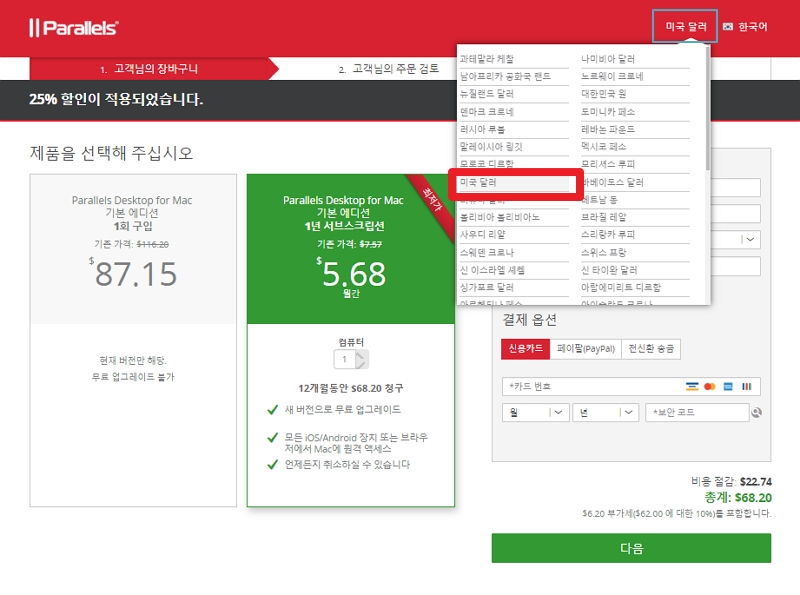
Task: Pick 덴마크 크로네 from the list
Action: (x=513, y=112)
